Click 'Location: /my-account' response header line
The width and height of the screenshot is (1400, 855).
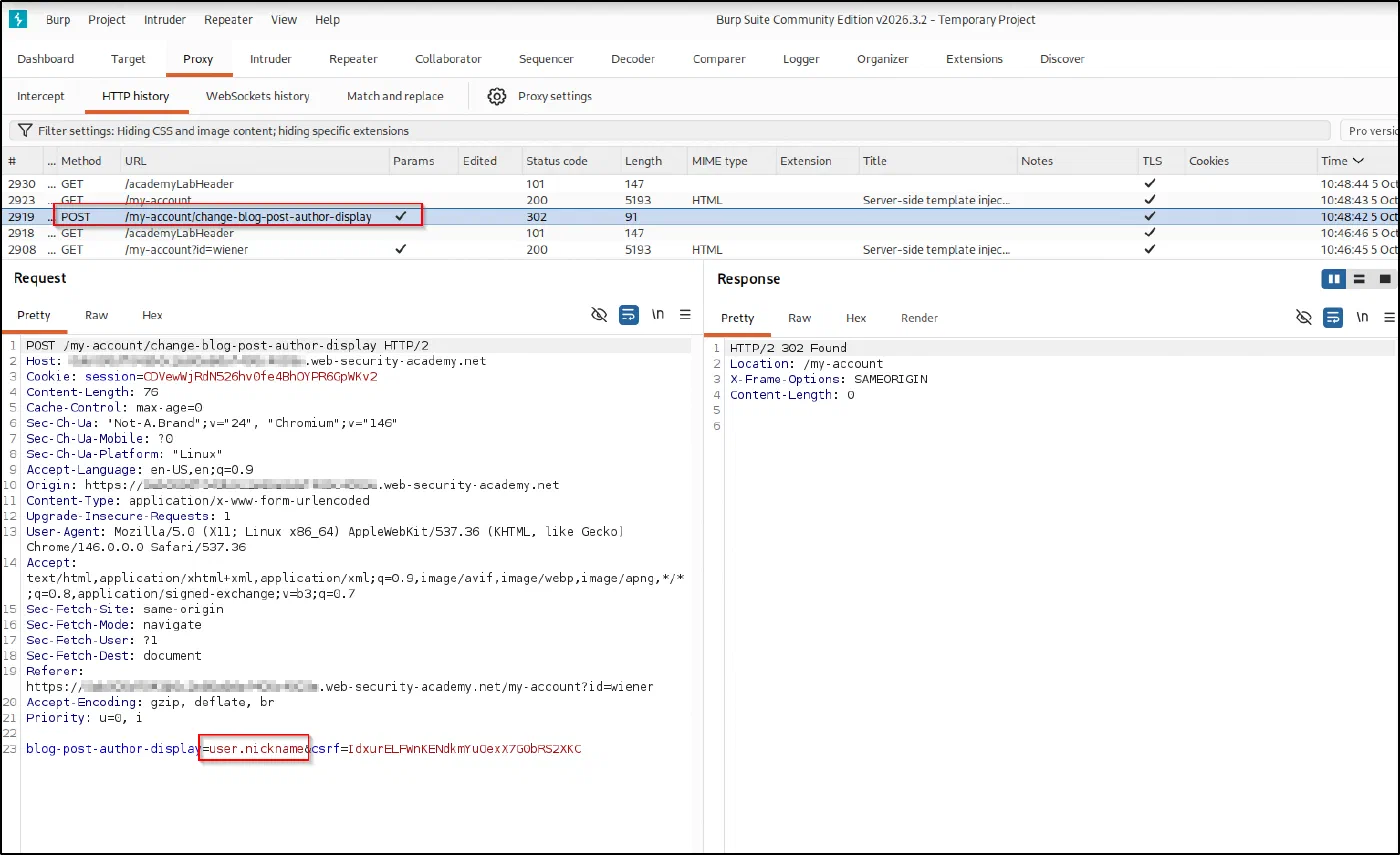(x=806, y=364)
